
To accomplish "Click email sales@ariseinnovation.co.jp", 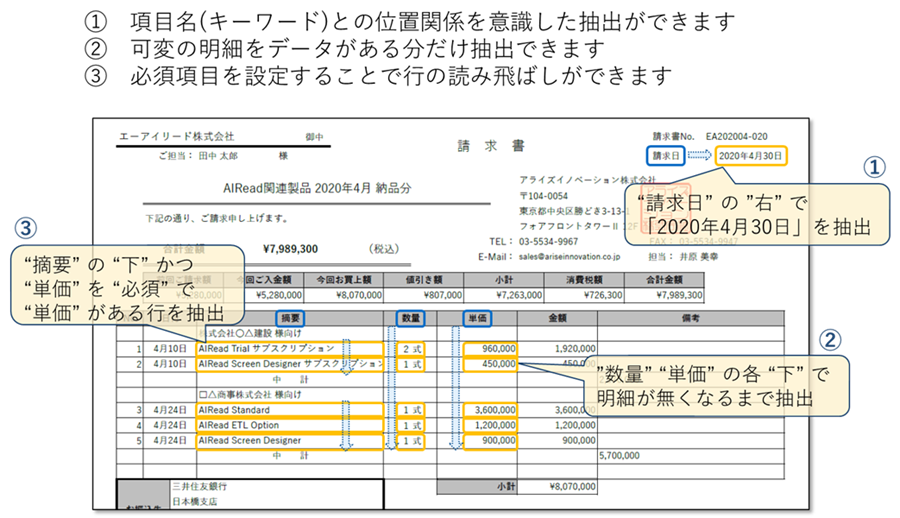I will point(569,257).
